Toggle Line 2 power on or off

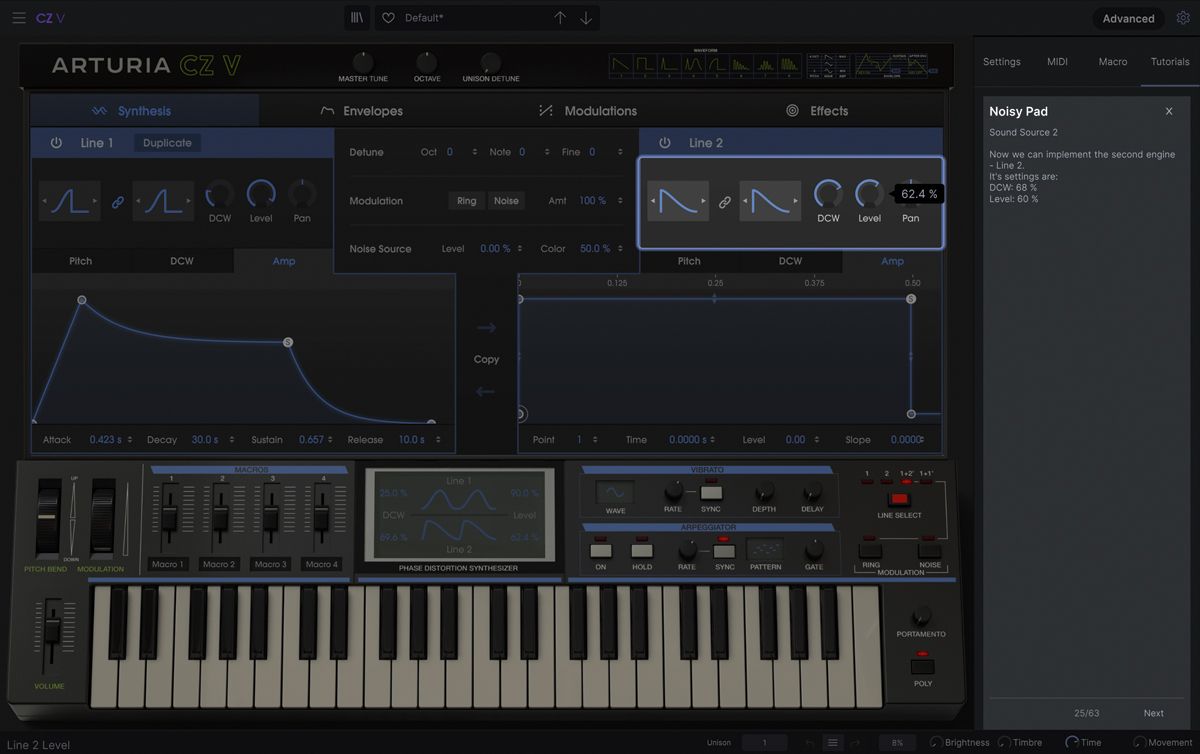[x=665, y=143]
